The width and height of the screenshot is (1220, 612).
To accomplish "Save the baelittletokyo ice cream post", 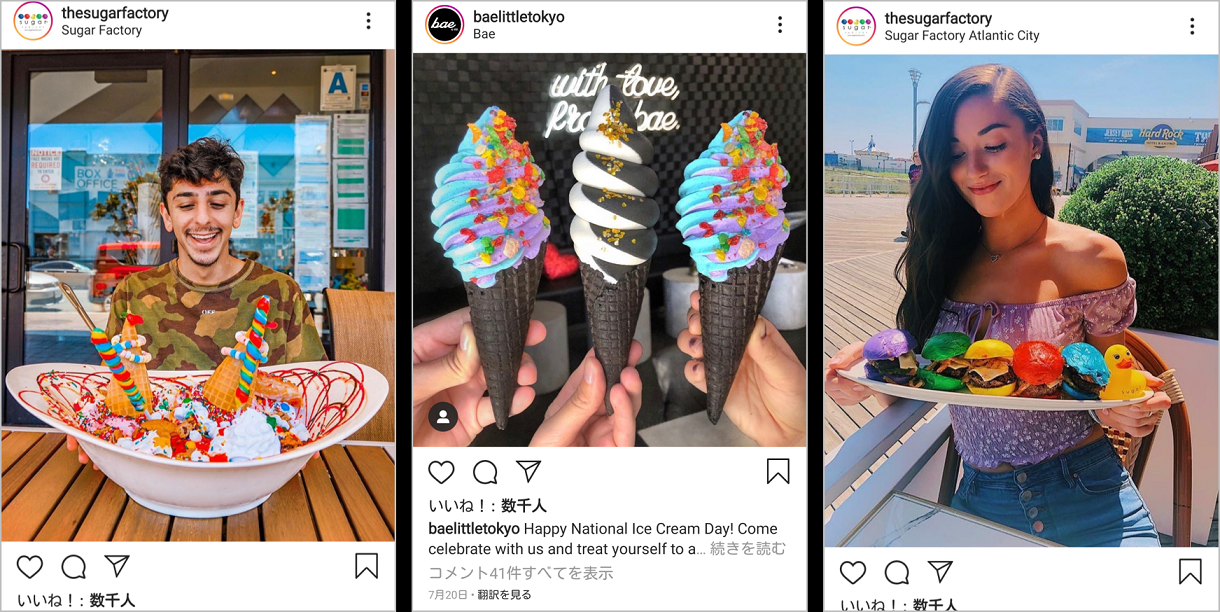I will coord(778,471).
